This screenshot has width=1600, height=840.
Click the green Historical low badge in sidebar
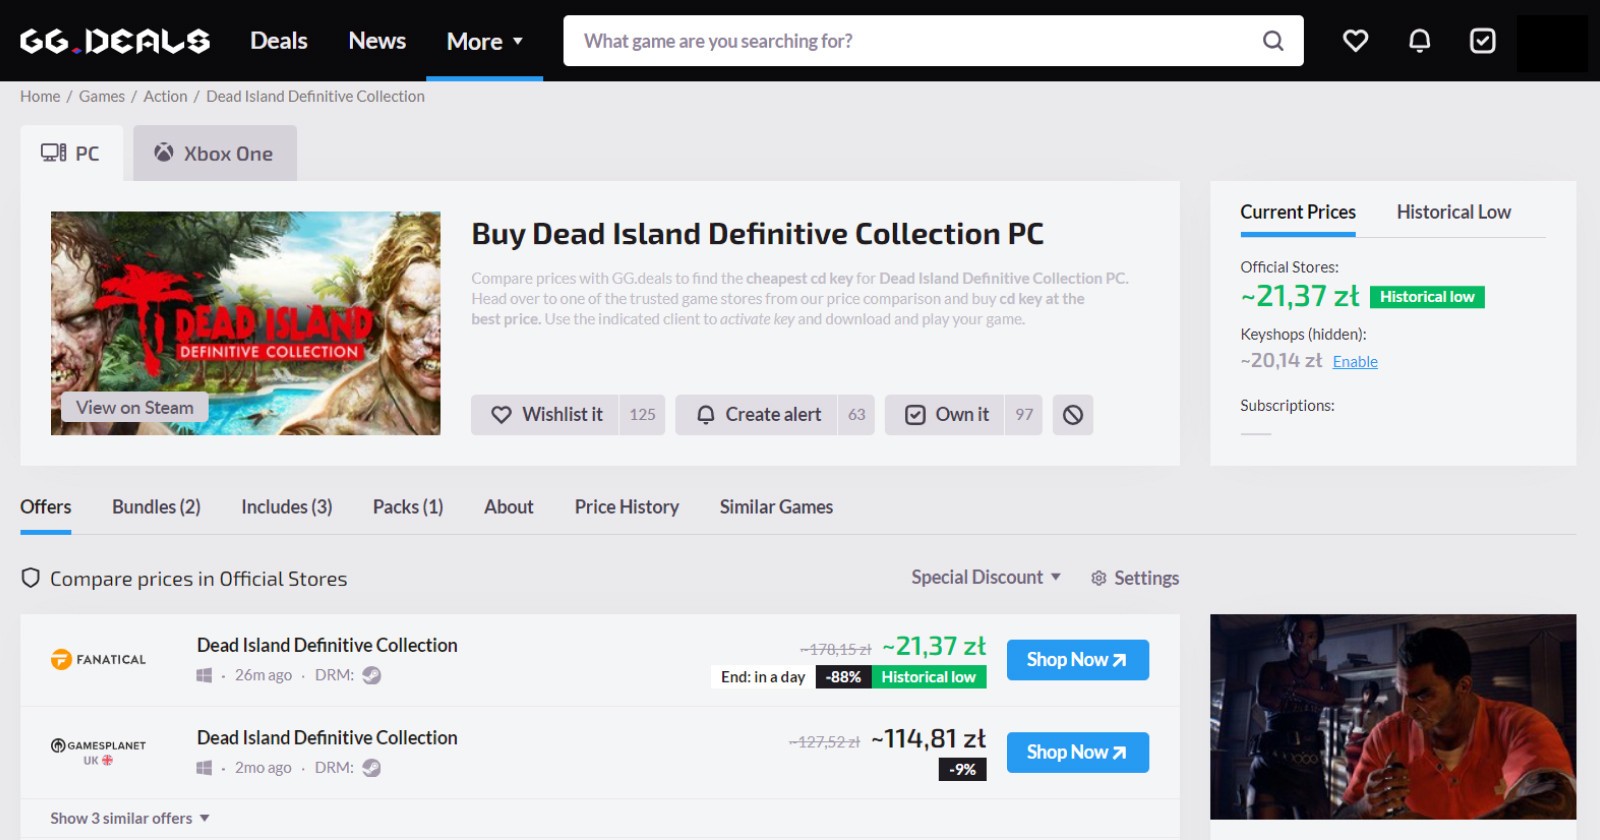tap(1427, 297)
